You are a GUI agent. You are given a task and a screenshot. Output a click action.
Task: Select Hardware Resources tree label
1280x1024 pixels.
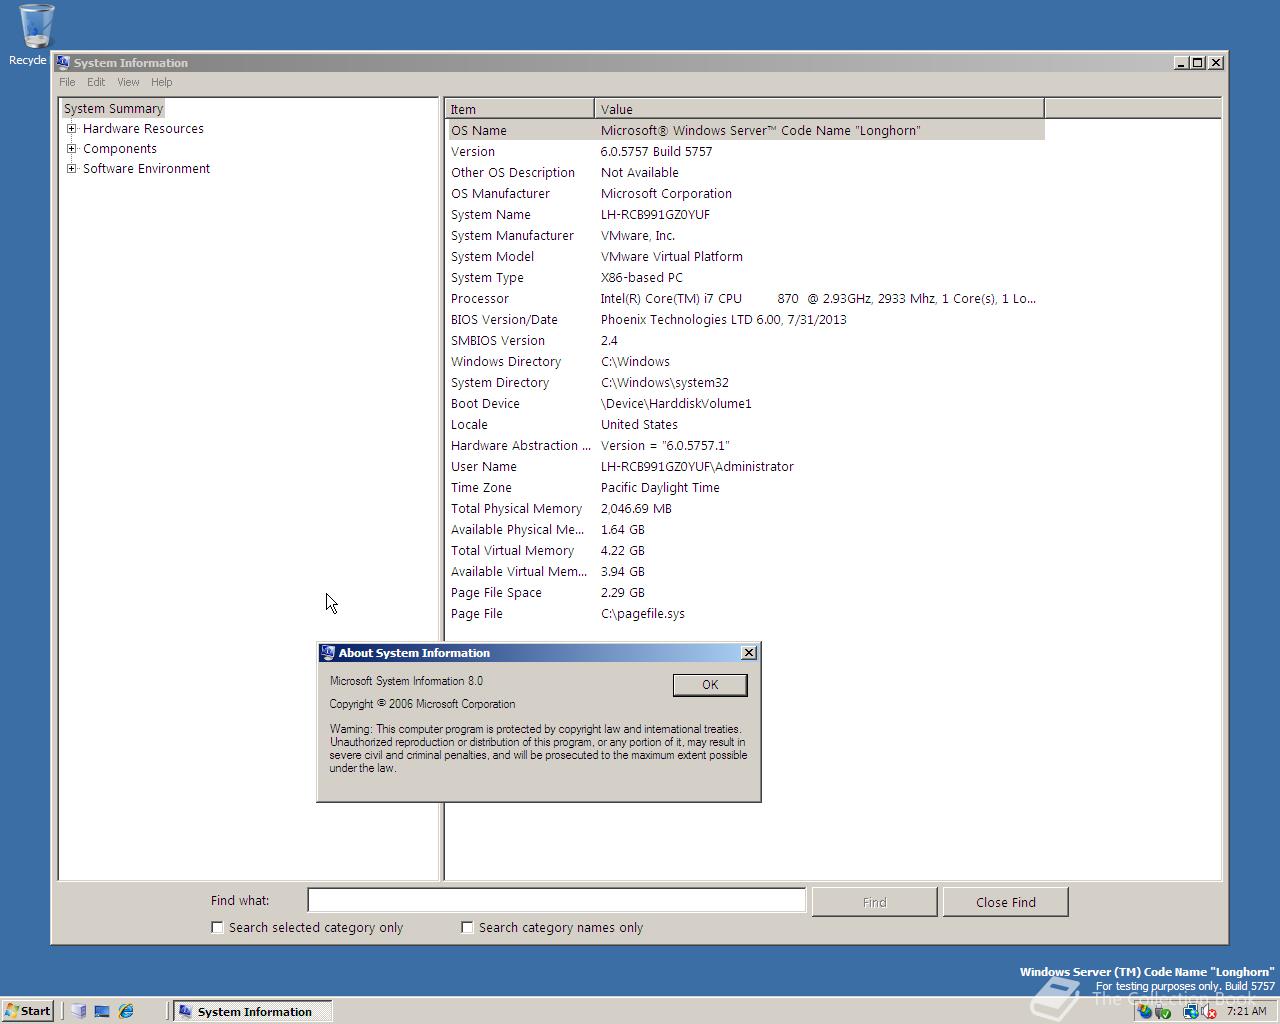tap(143, 128)
